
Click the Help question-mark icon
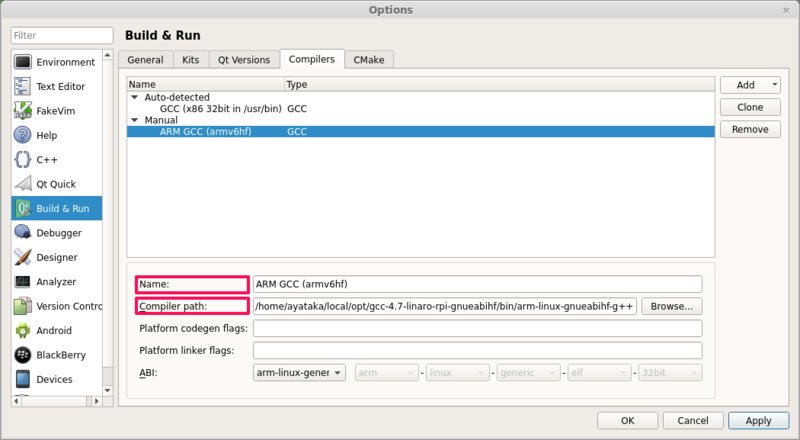pyautogui.click(x=22, y=135)
